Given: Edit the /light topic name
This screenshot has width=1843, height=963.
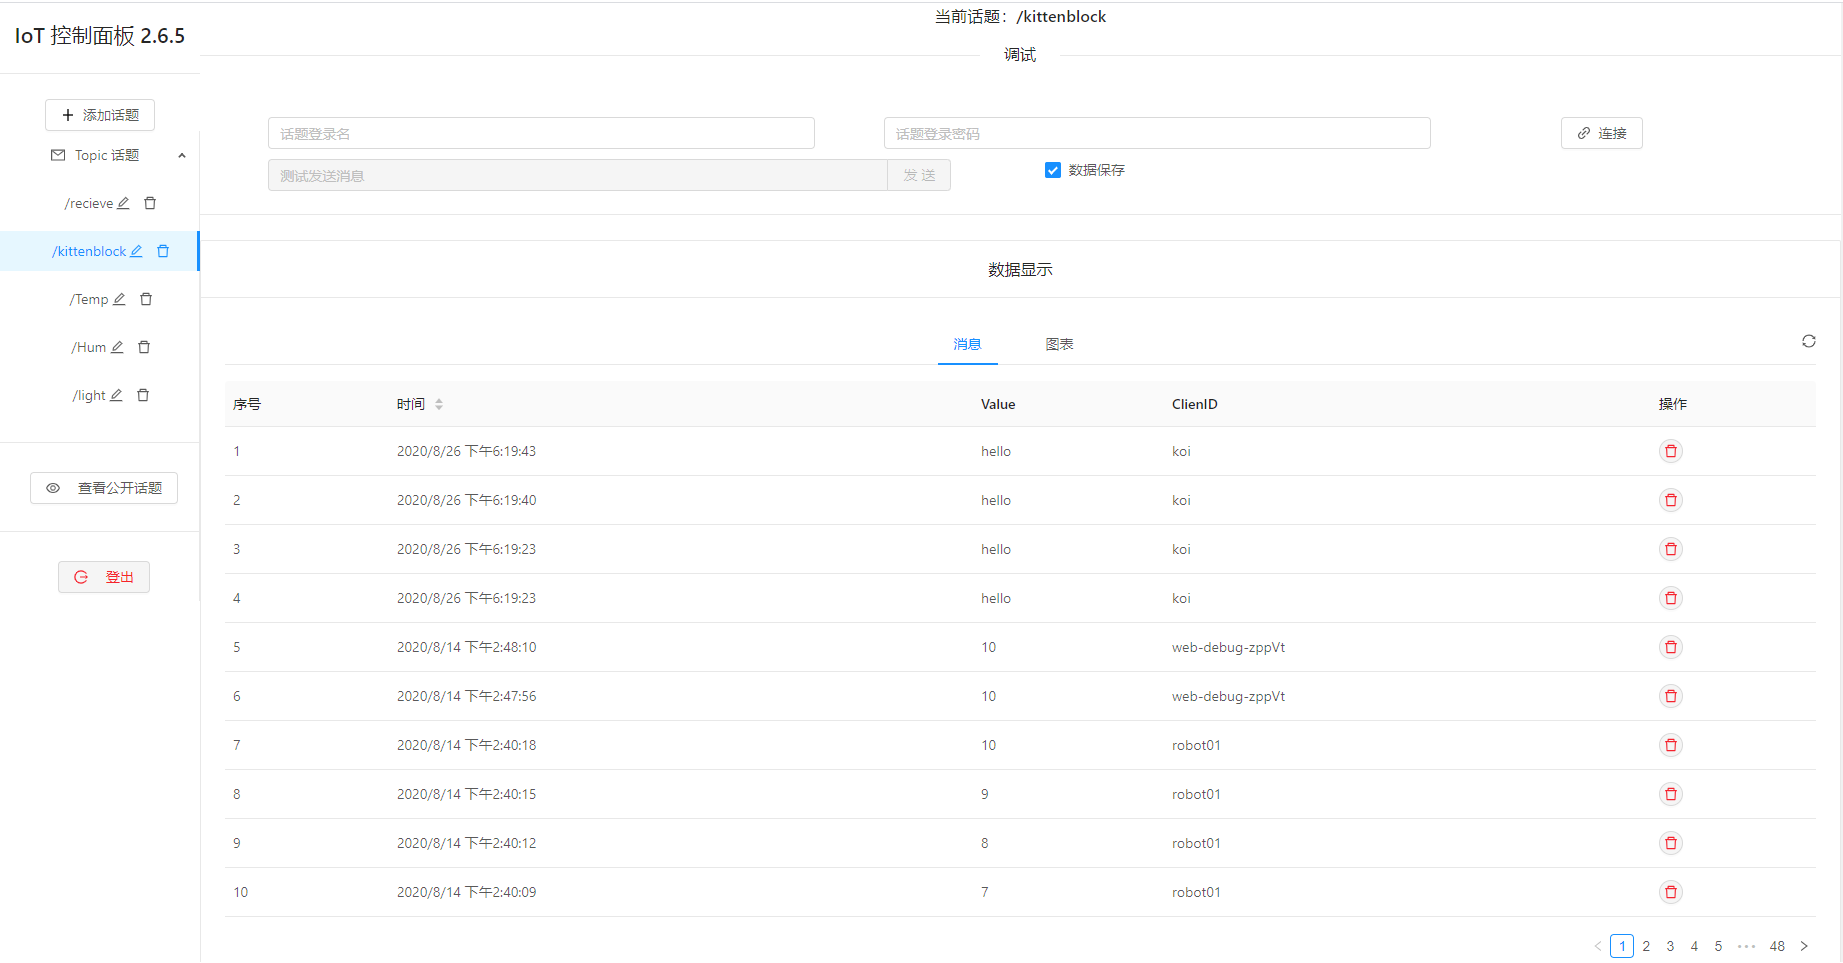Looking at the screenshot, I should [x=116, y=395].
